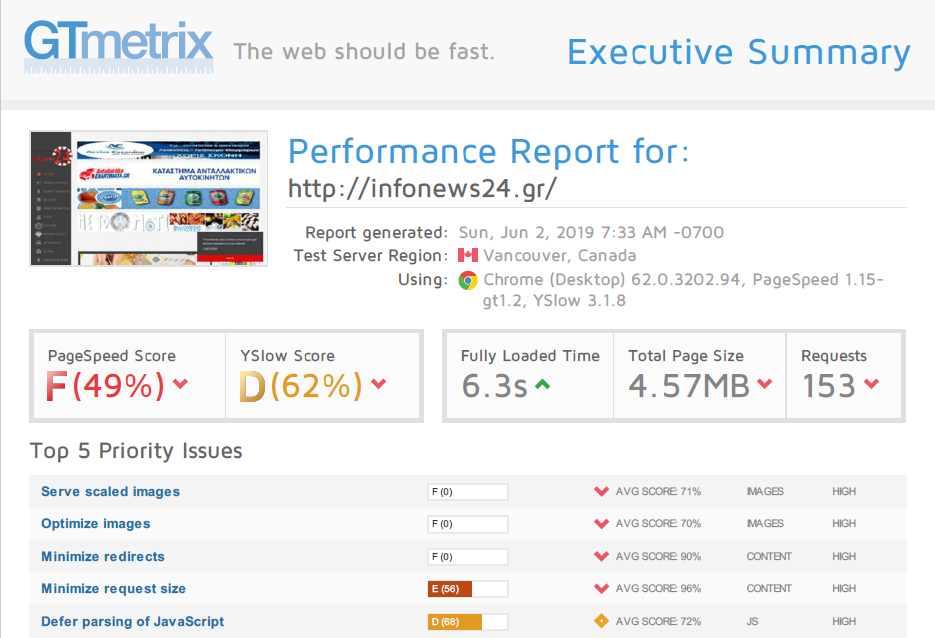
Task: Expand the Minimize request size recommendation
Action: point(113,588)
